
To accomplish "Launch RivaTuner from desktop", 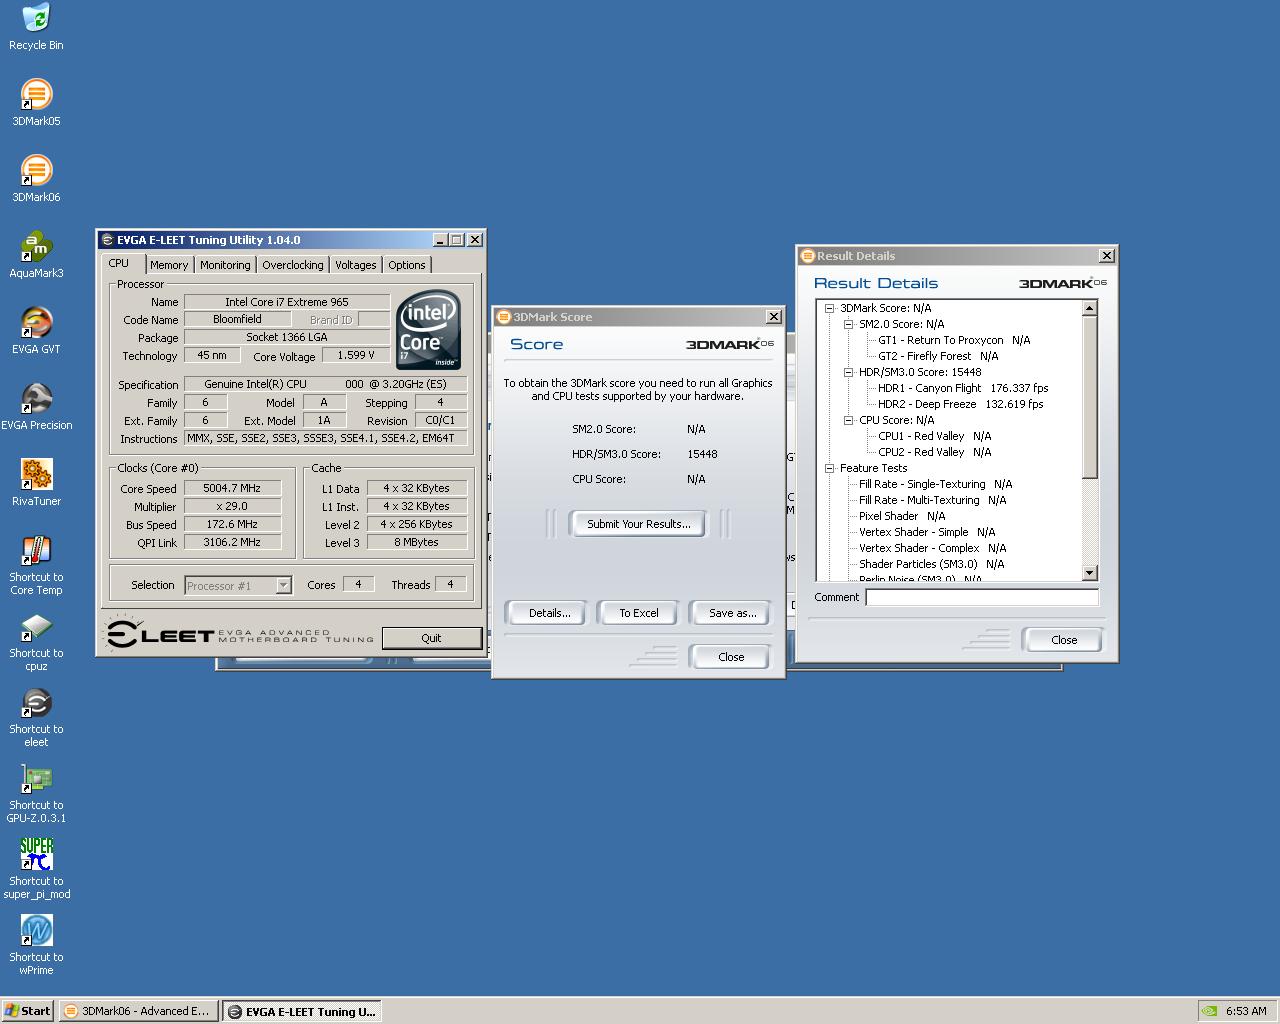I will [36, 483].
